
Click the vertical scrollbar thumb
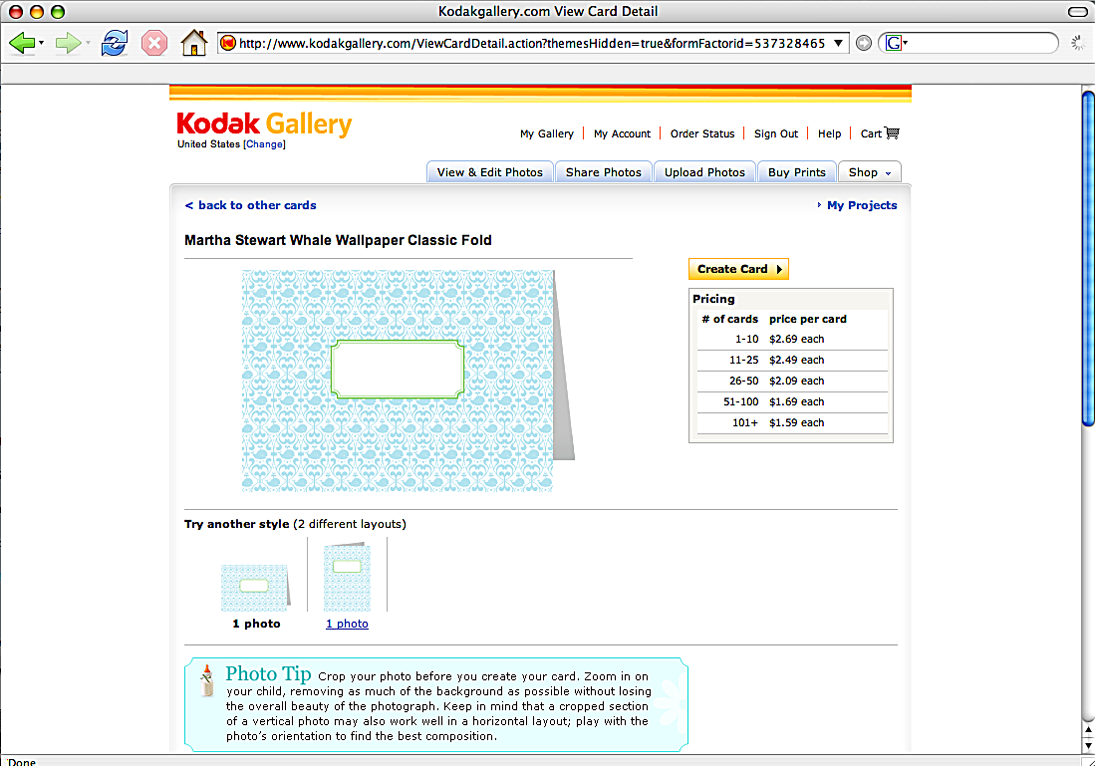click(x=1088, y=258)
